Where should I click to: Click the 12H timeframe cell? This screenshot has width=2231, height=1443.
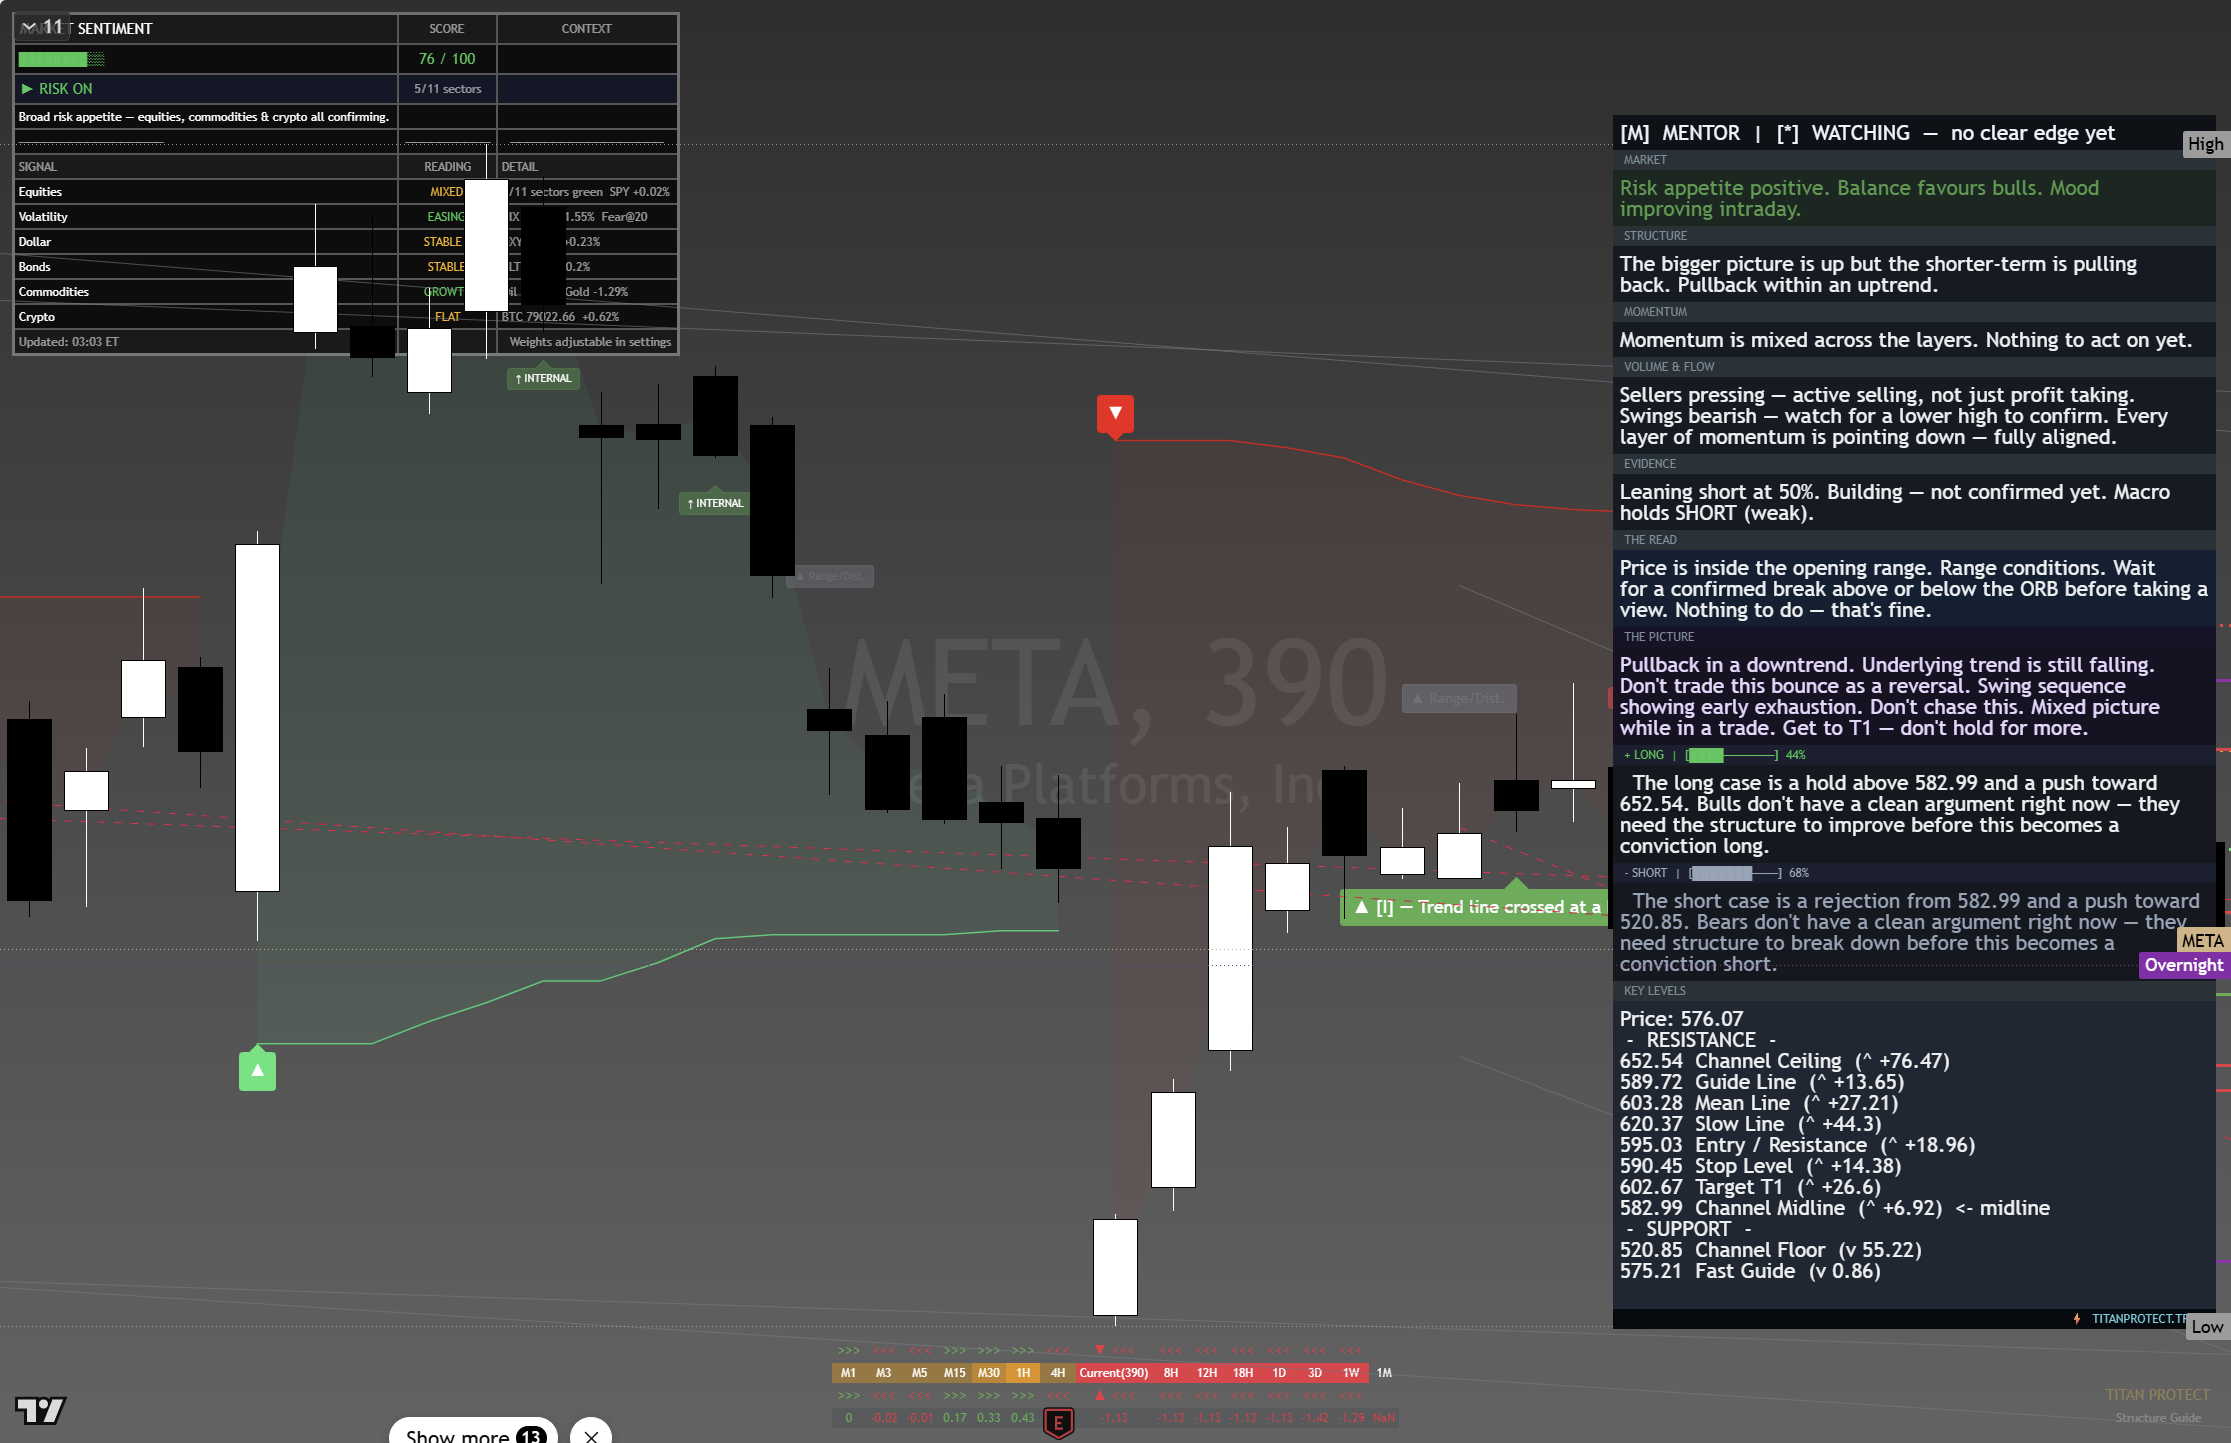tap(1207, 1373)
